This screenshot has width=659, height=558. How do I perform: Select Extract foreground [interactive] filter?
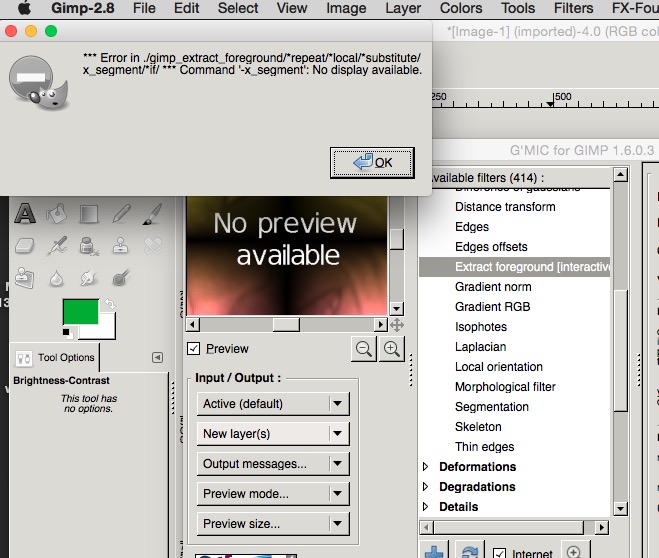[x=514, y=267]
